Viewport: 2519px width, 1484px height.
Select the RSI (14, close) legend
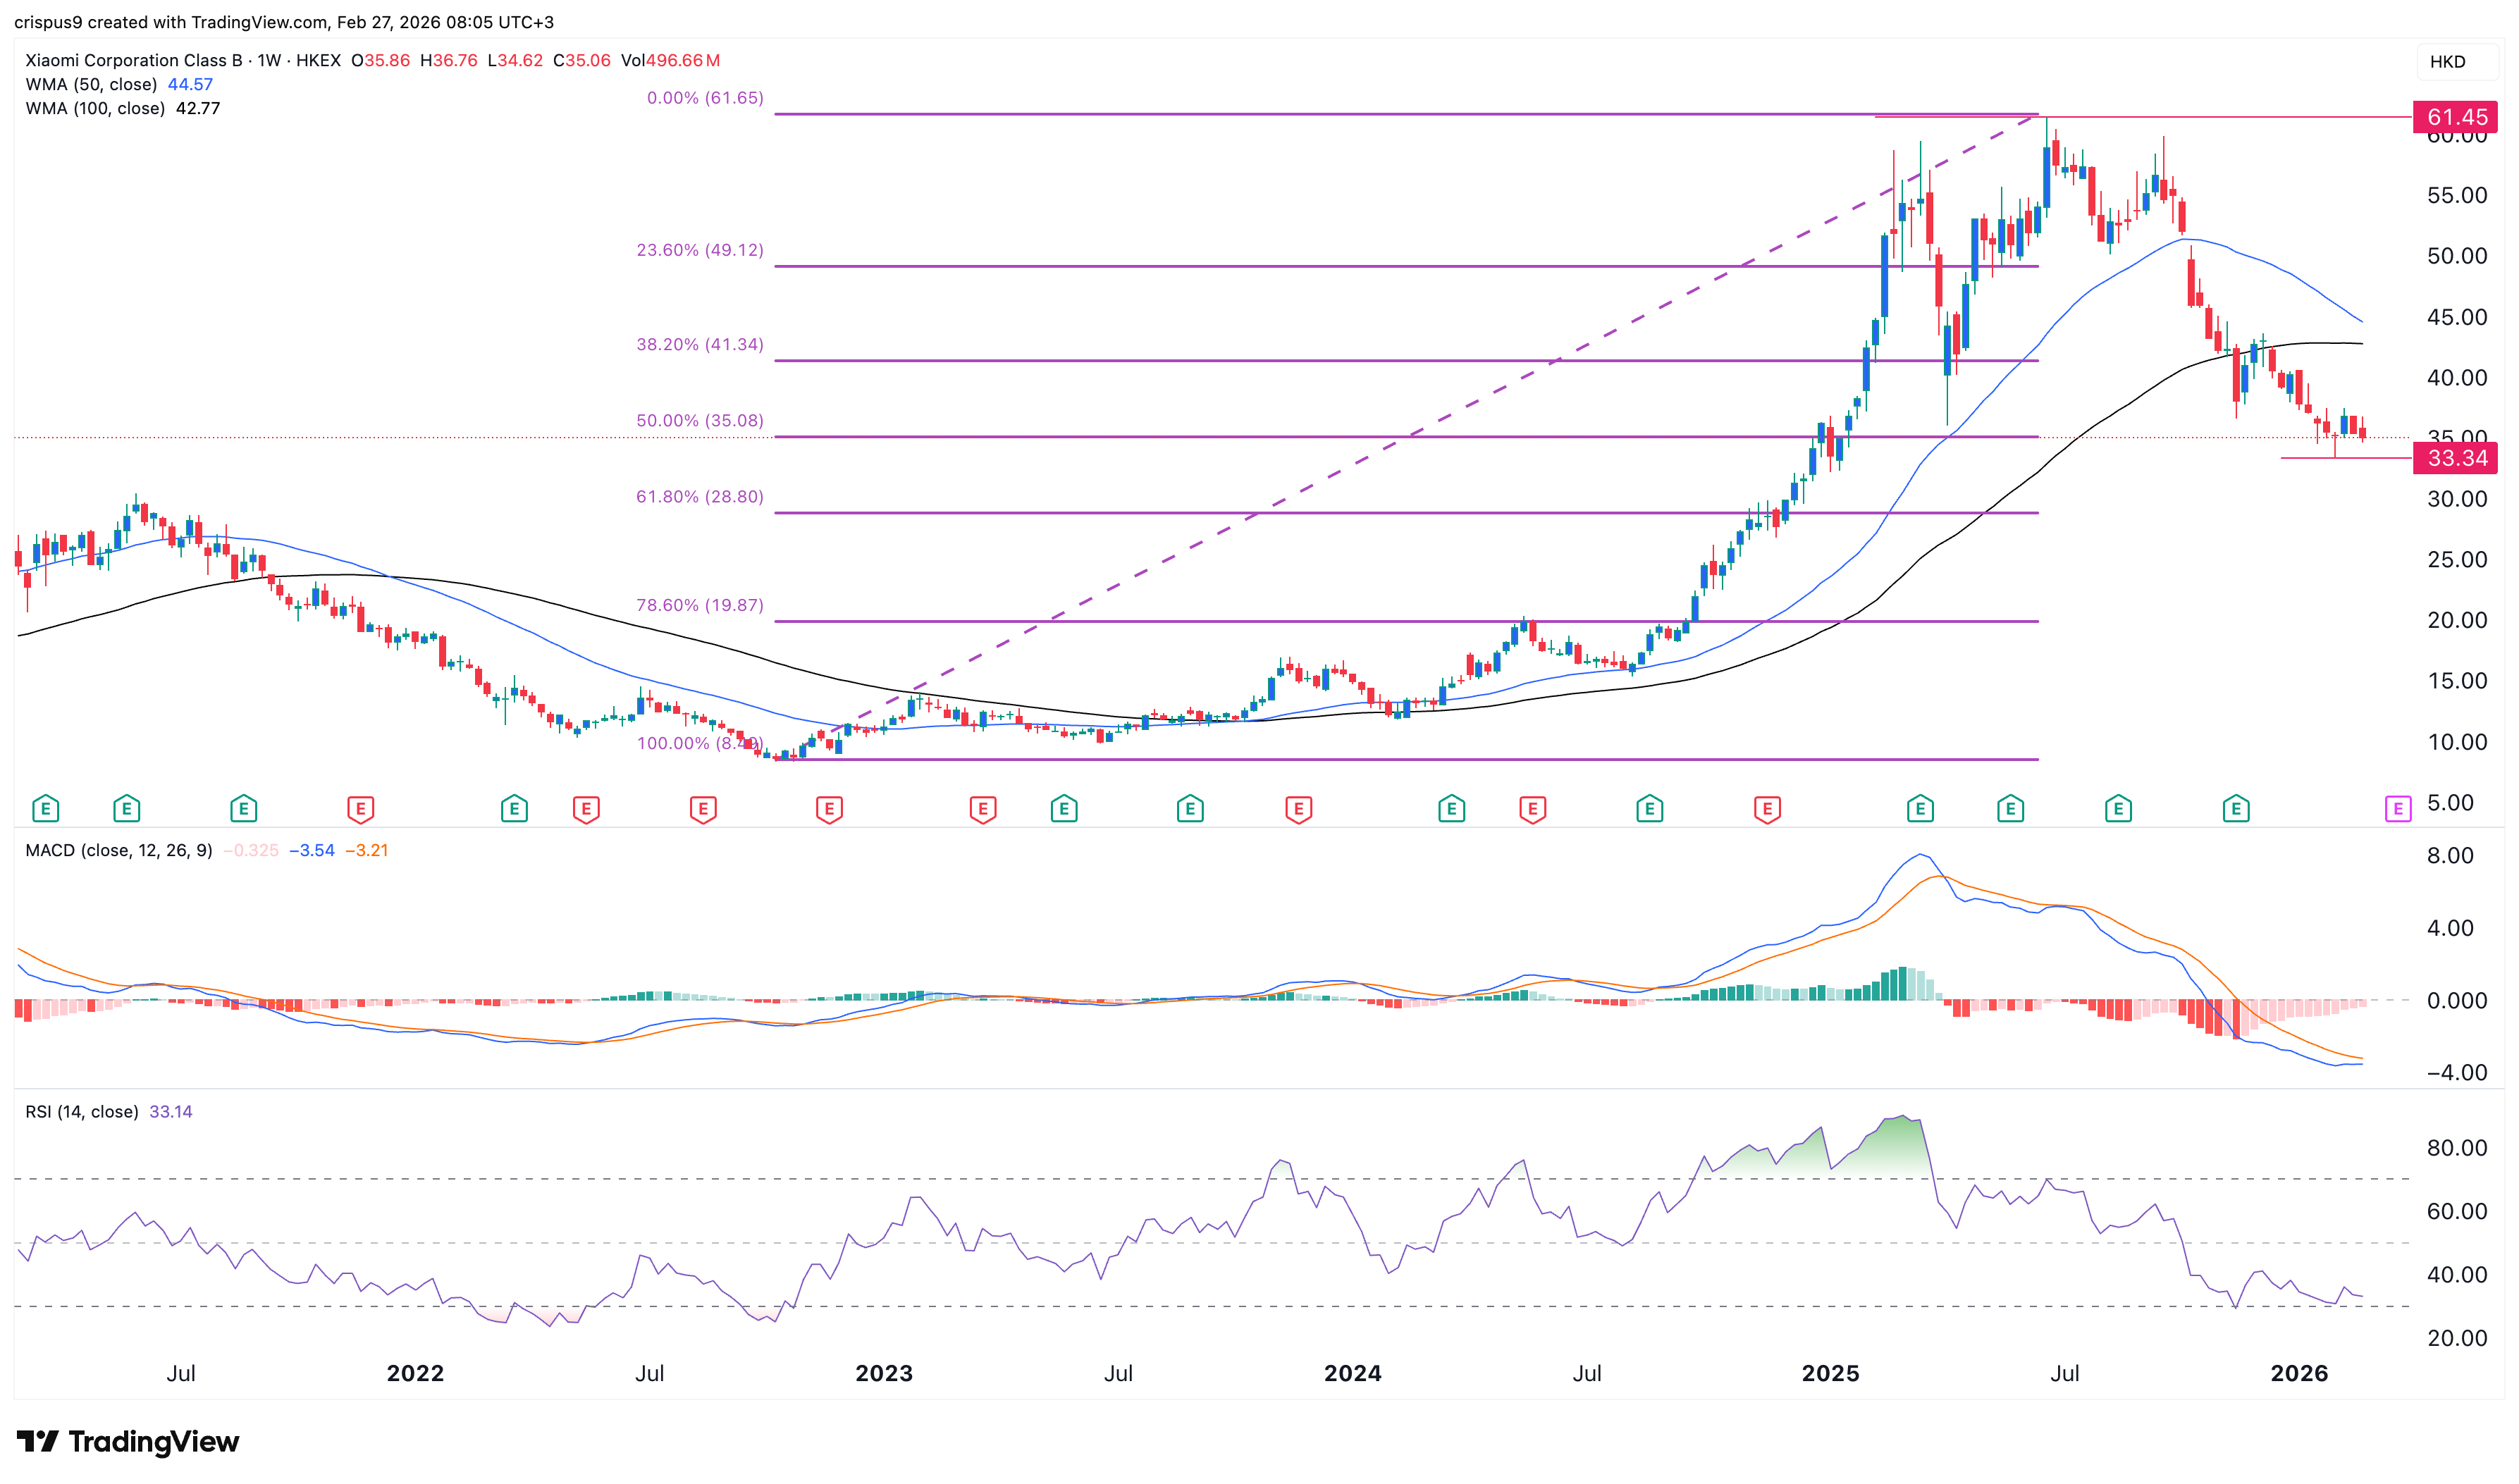click(x=82, y=1111)
